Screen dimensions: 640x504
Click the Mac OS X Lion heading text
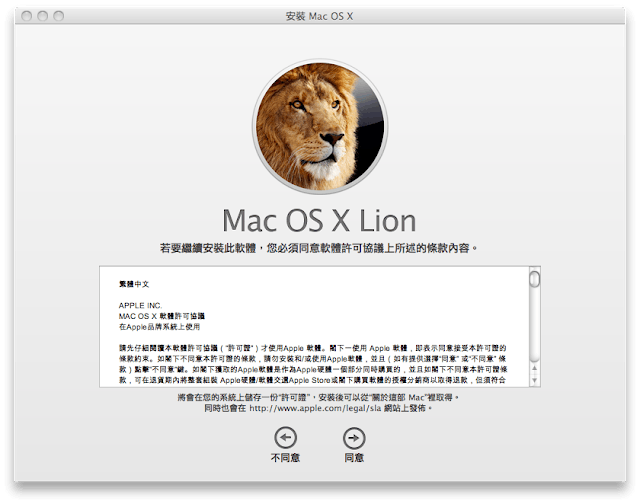(319, 221)
